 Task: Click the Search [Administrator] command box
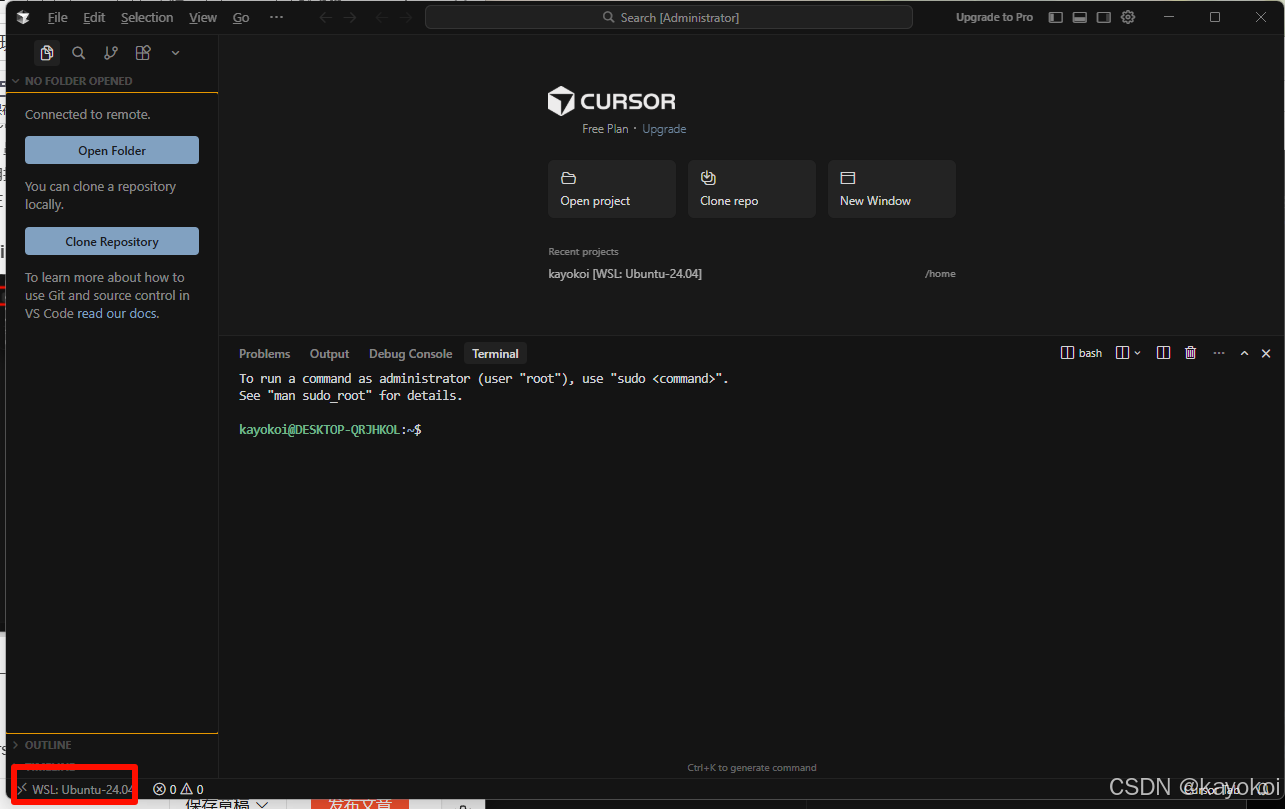click(669, 17)
